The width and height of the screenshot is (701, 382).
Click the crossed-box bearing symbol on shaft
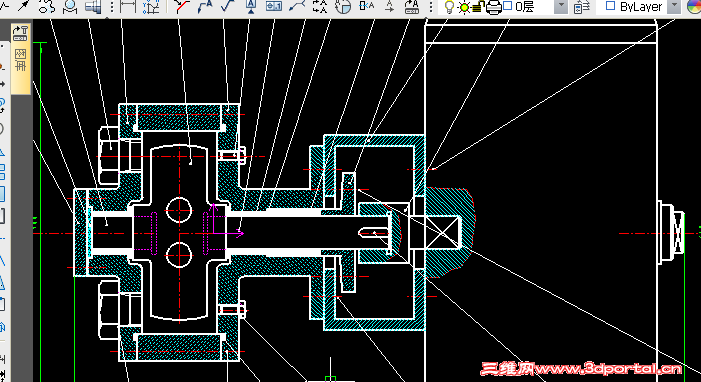pos(442,232)
